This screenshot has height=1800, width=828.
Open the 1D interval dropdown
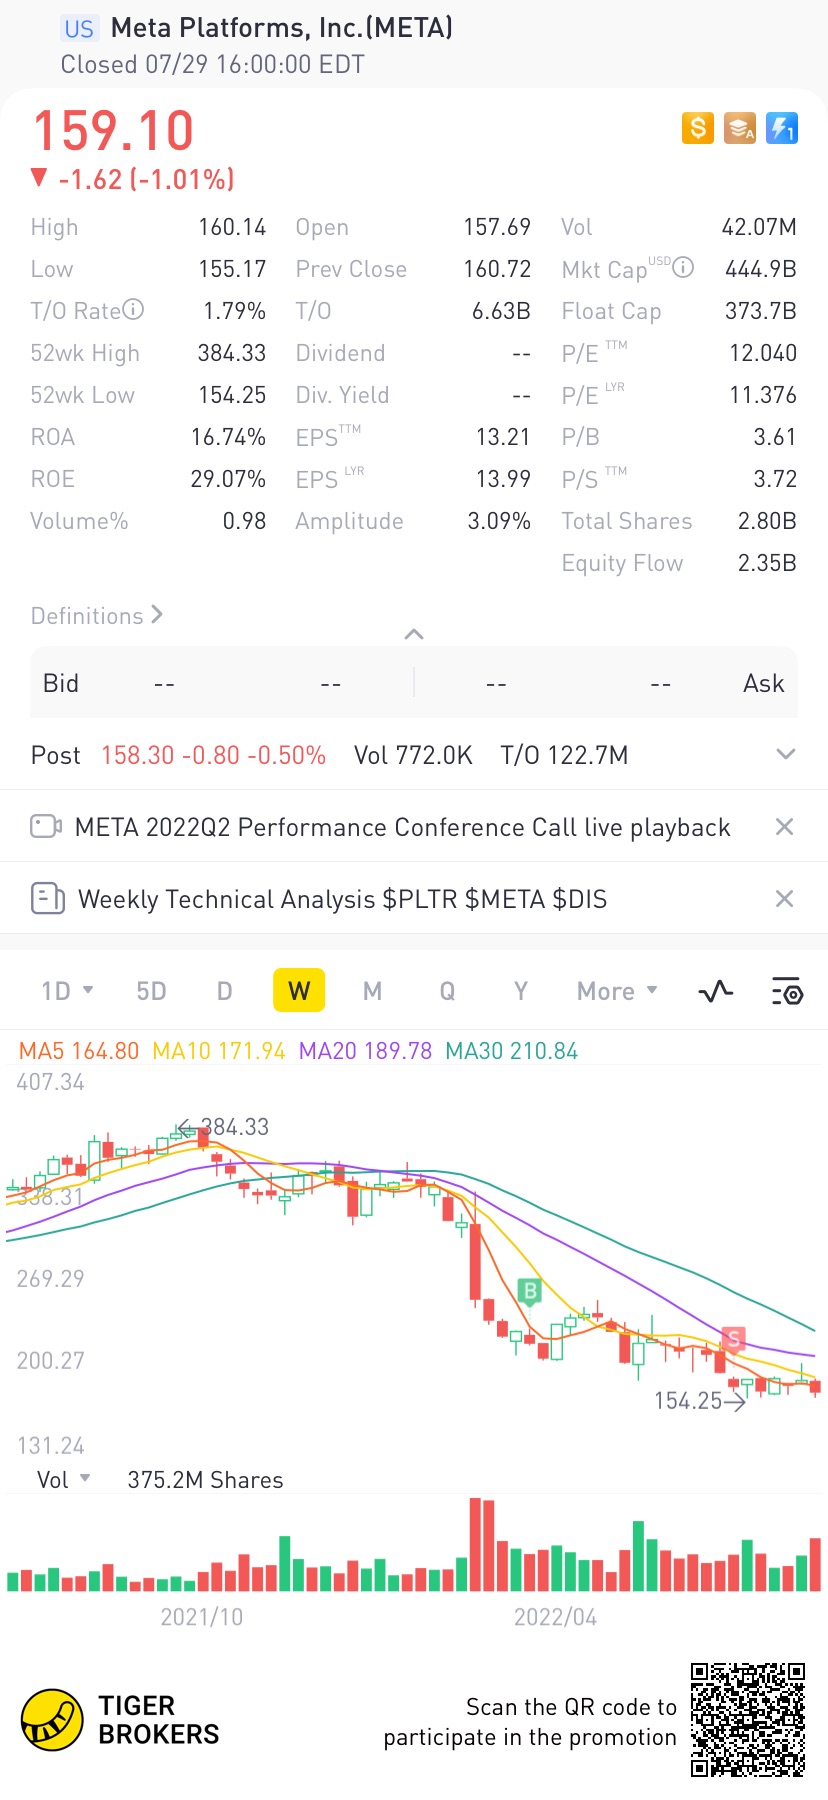tap(67, 991)
